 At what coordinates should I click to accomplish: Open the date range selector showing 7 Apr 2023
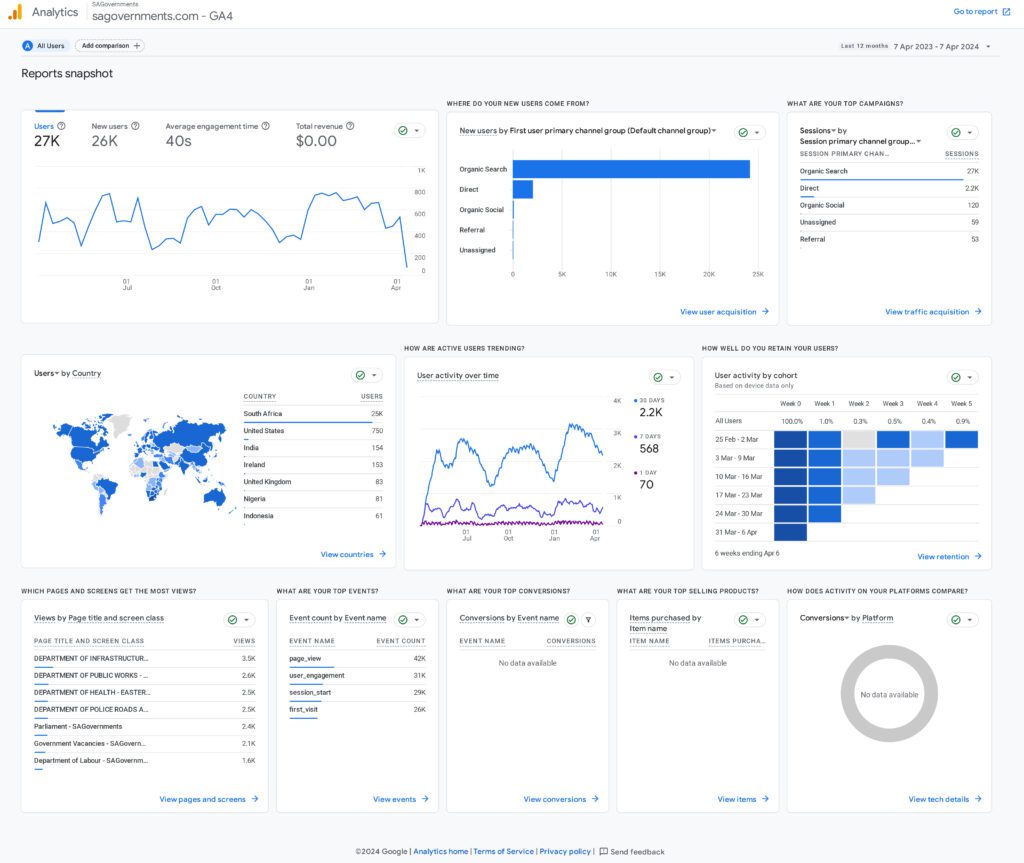pos(935,46)
